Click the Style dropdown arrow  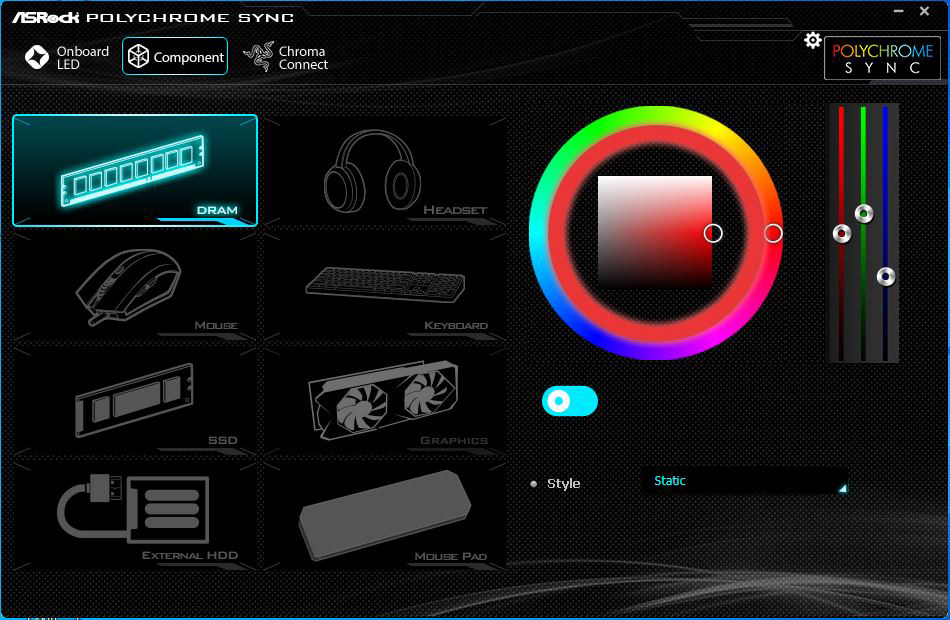click(x=842, y=488)
